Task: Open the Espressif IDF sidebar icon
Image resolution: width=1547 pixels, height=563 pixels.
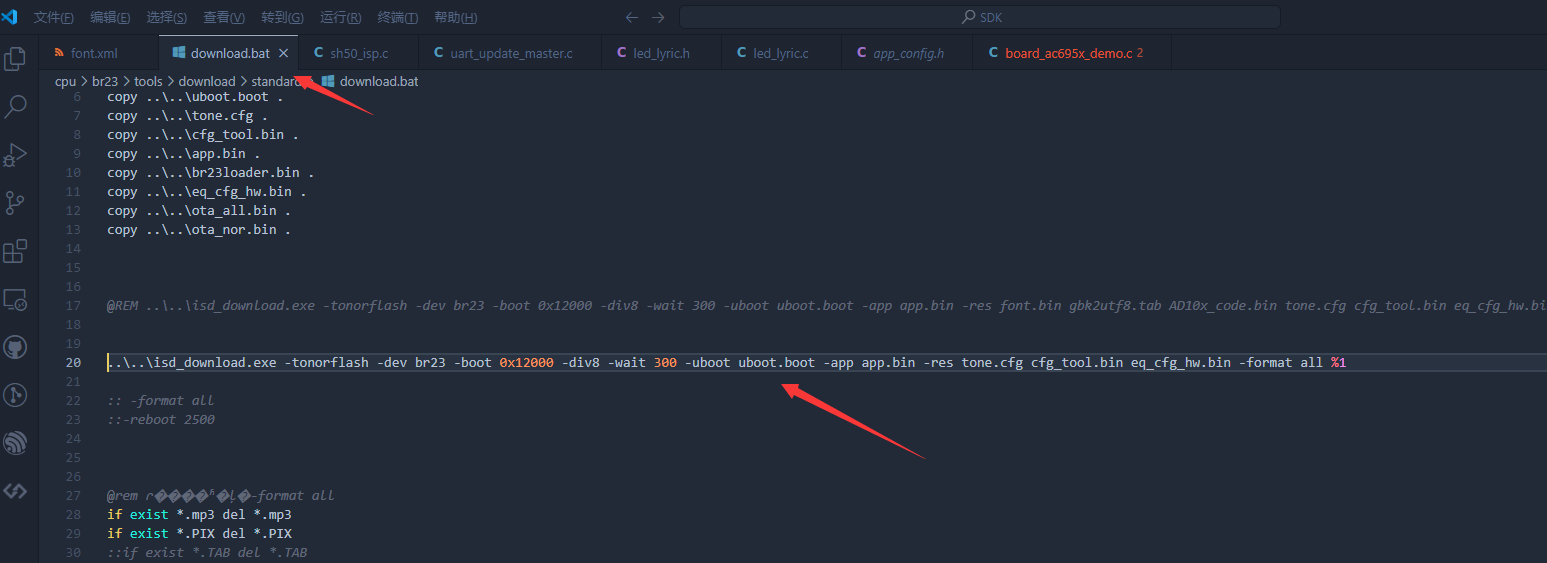Action: pyautogui.click(x=15, y=443)
